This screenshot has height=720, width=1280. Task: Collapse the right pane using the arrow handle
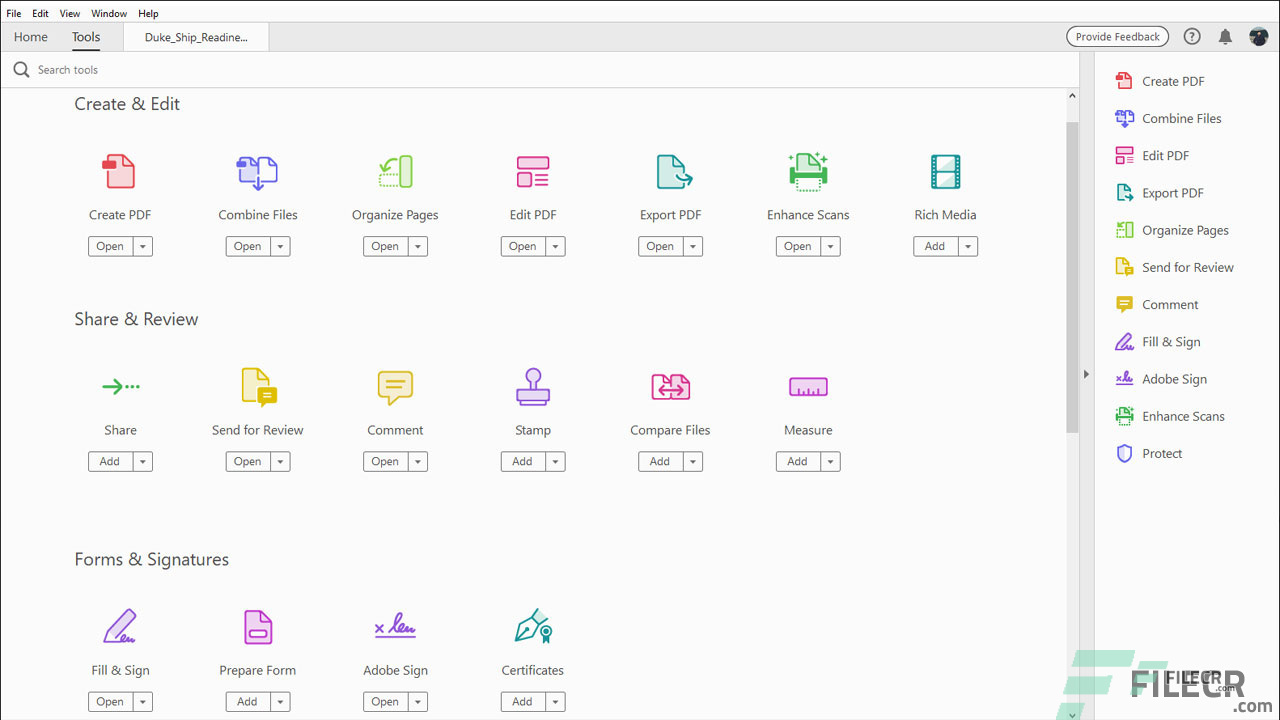pos(1086,374)
